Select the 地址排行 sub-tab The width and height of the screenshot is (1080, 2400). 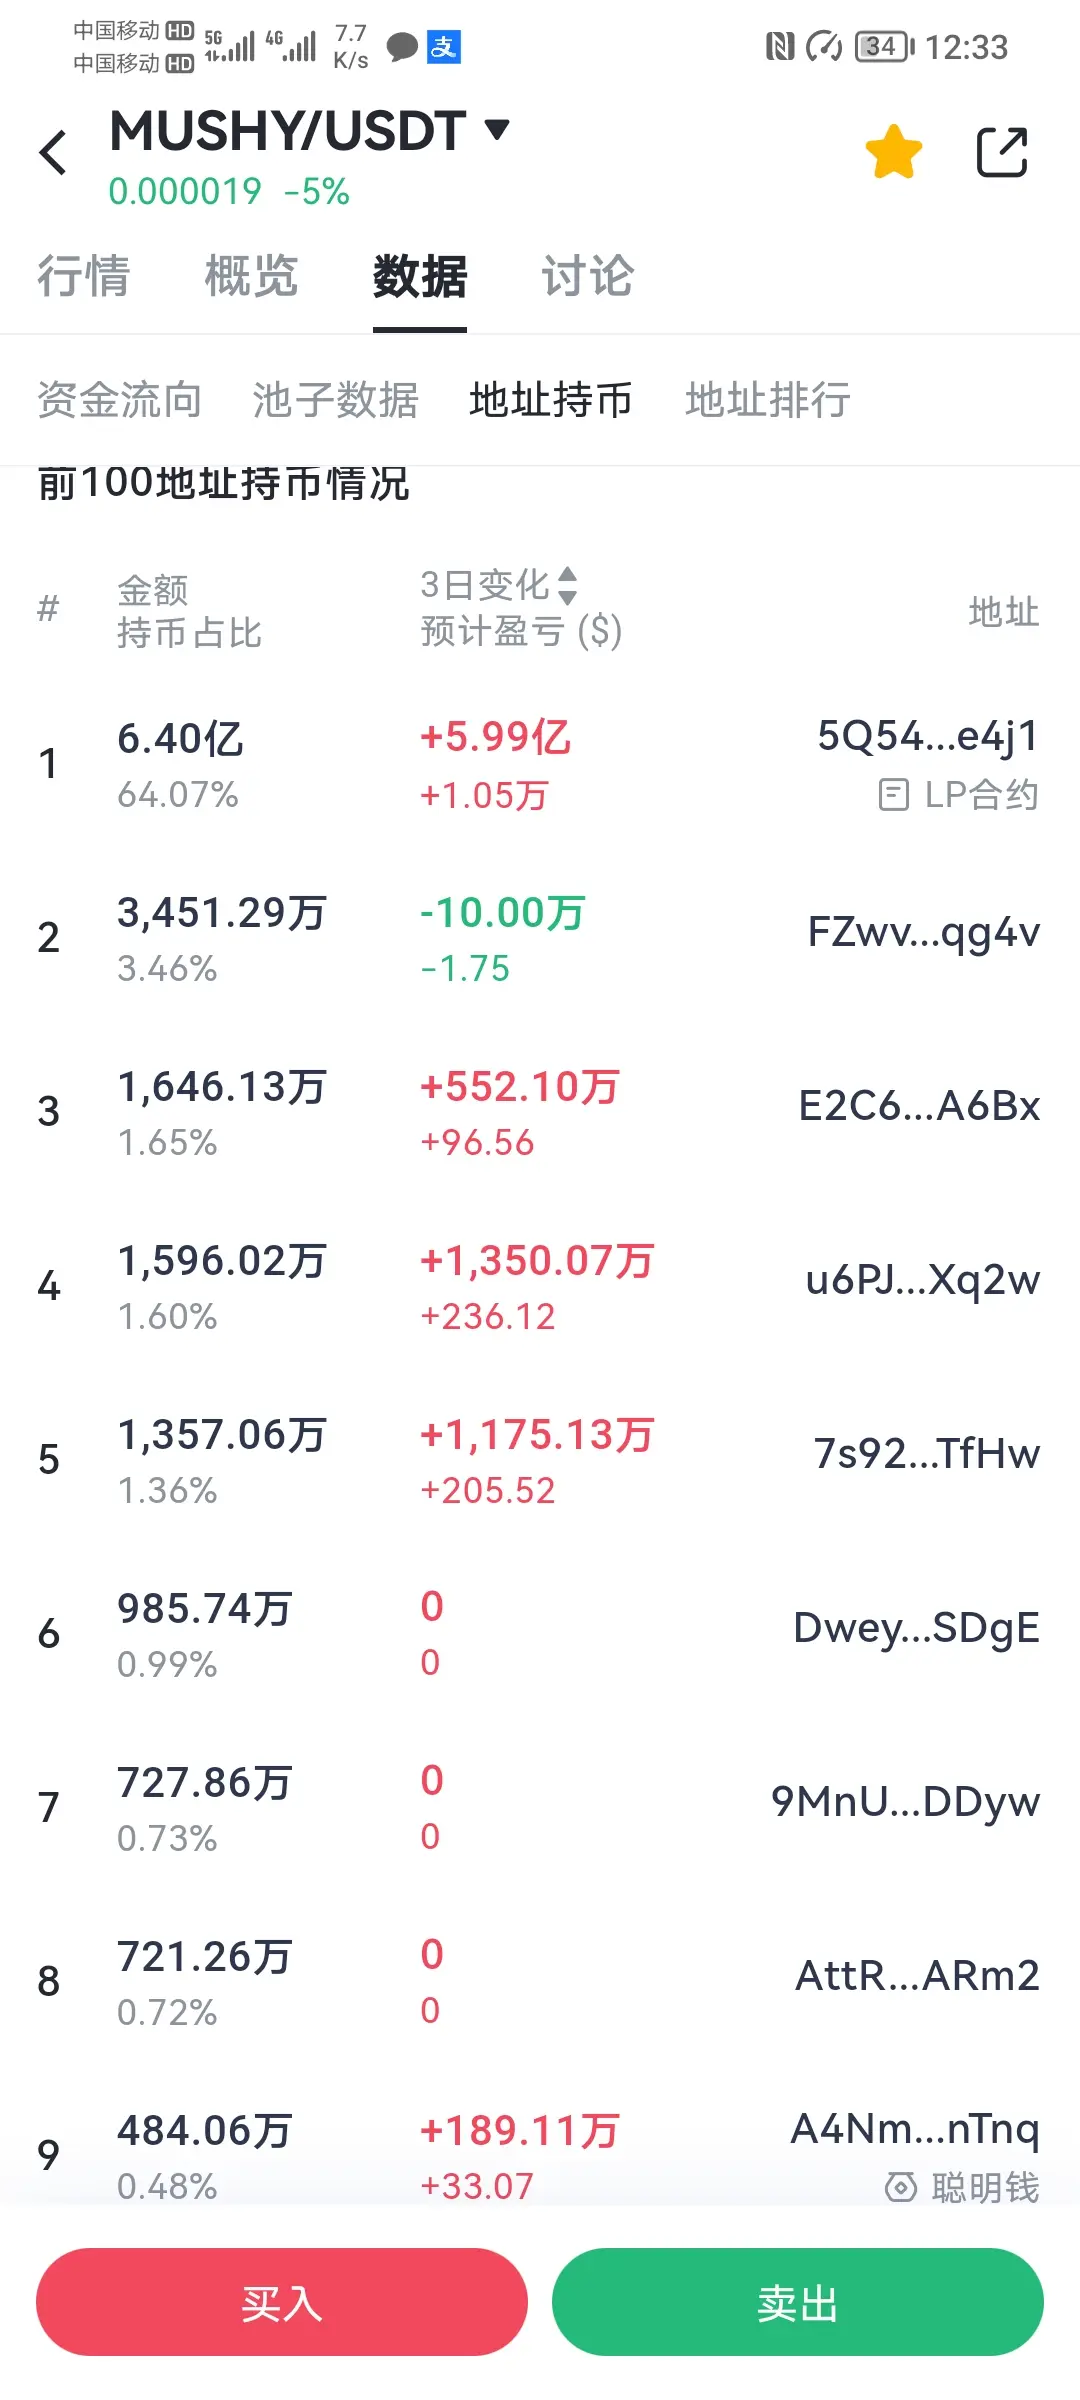point(768,400)
